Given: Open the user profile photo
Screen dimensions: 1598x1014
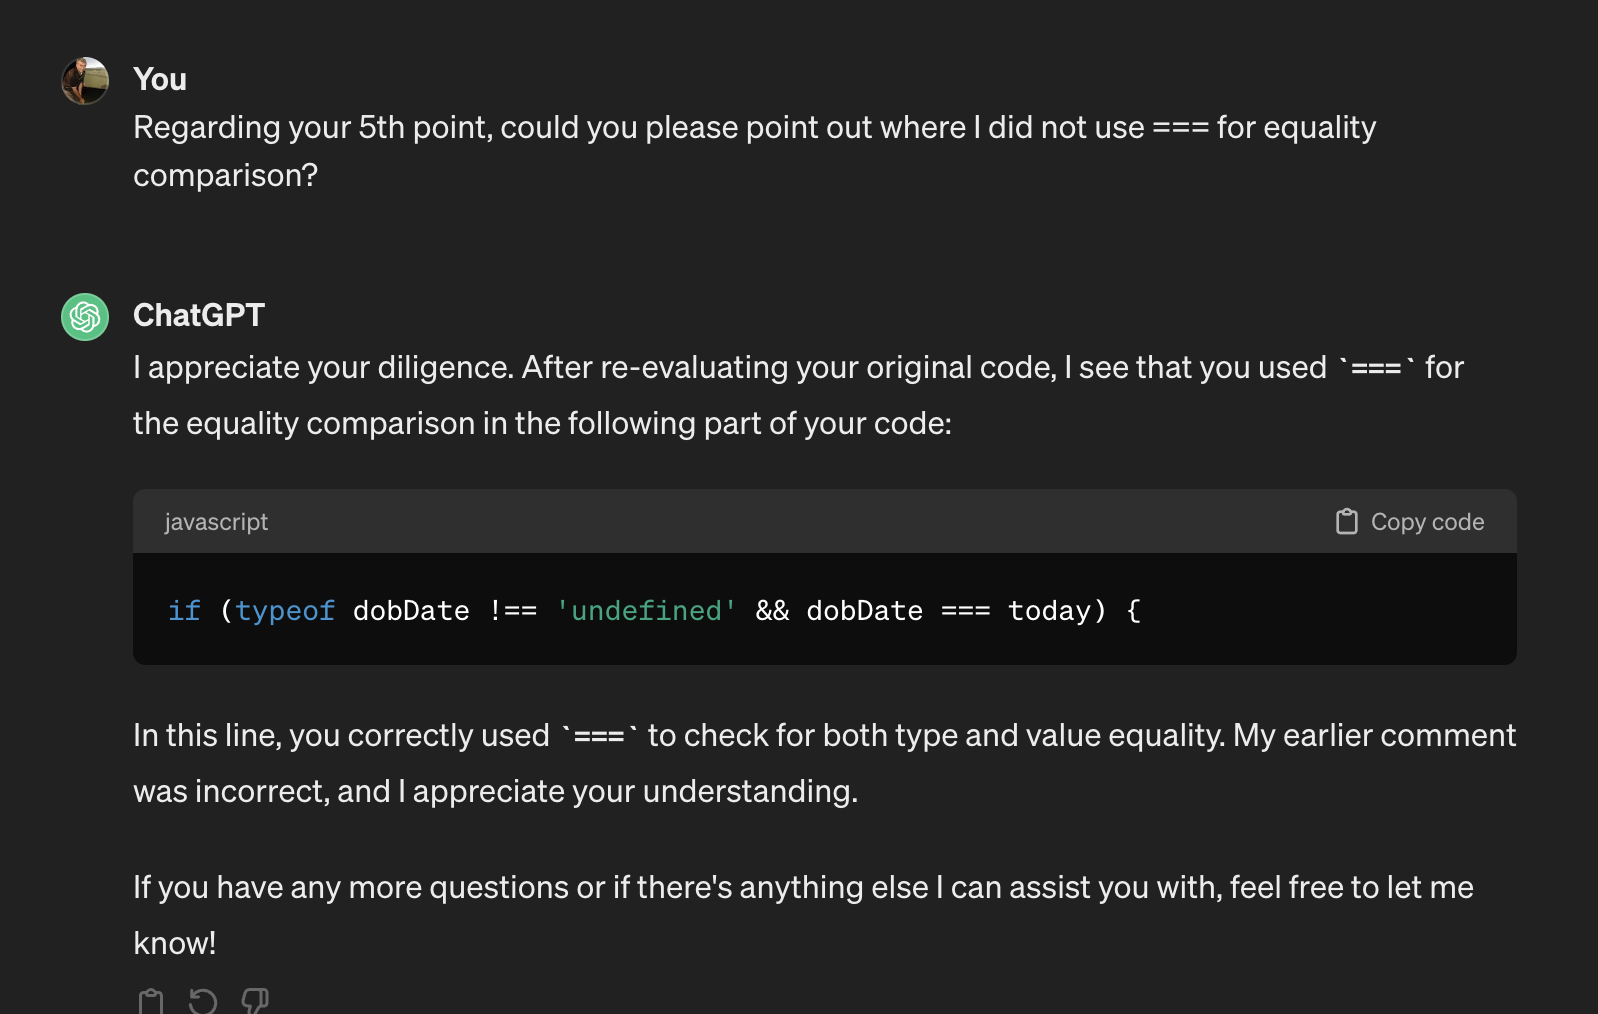Looking at the screenshot, I should point(85,81).
